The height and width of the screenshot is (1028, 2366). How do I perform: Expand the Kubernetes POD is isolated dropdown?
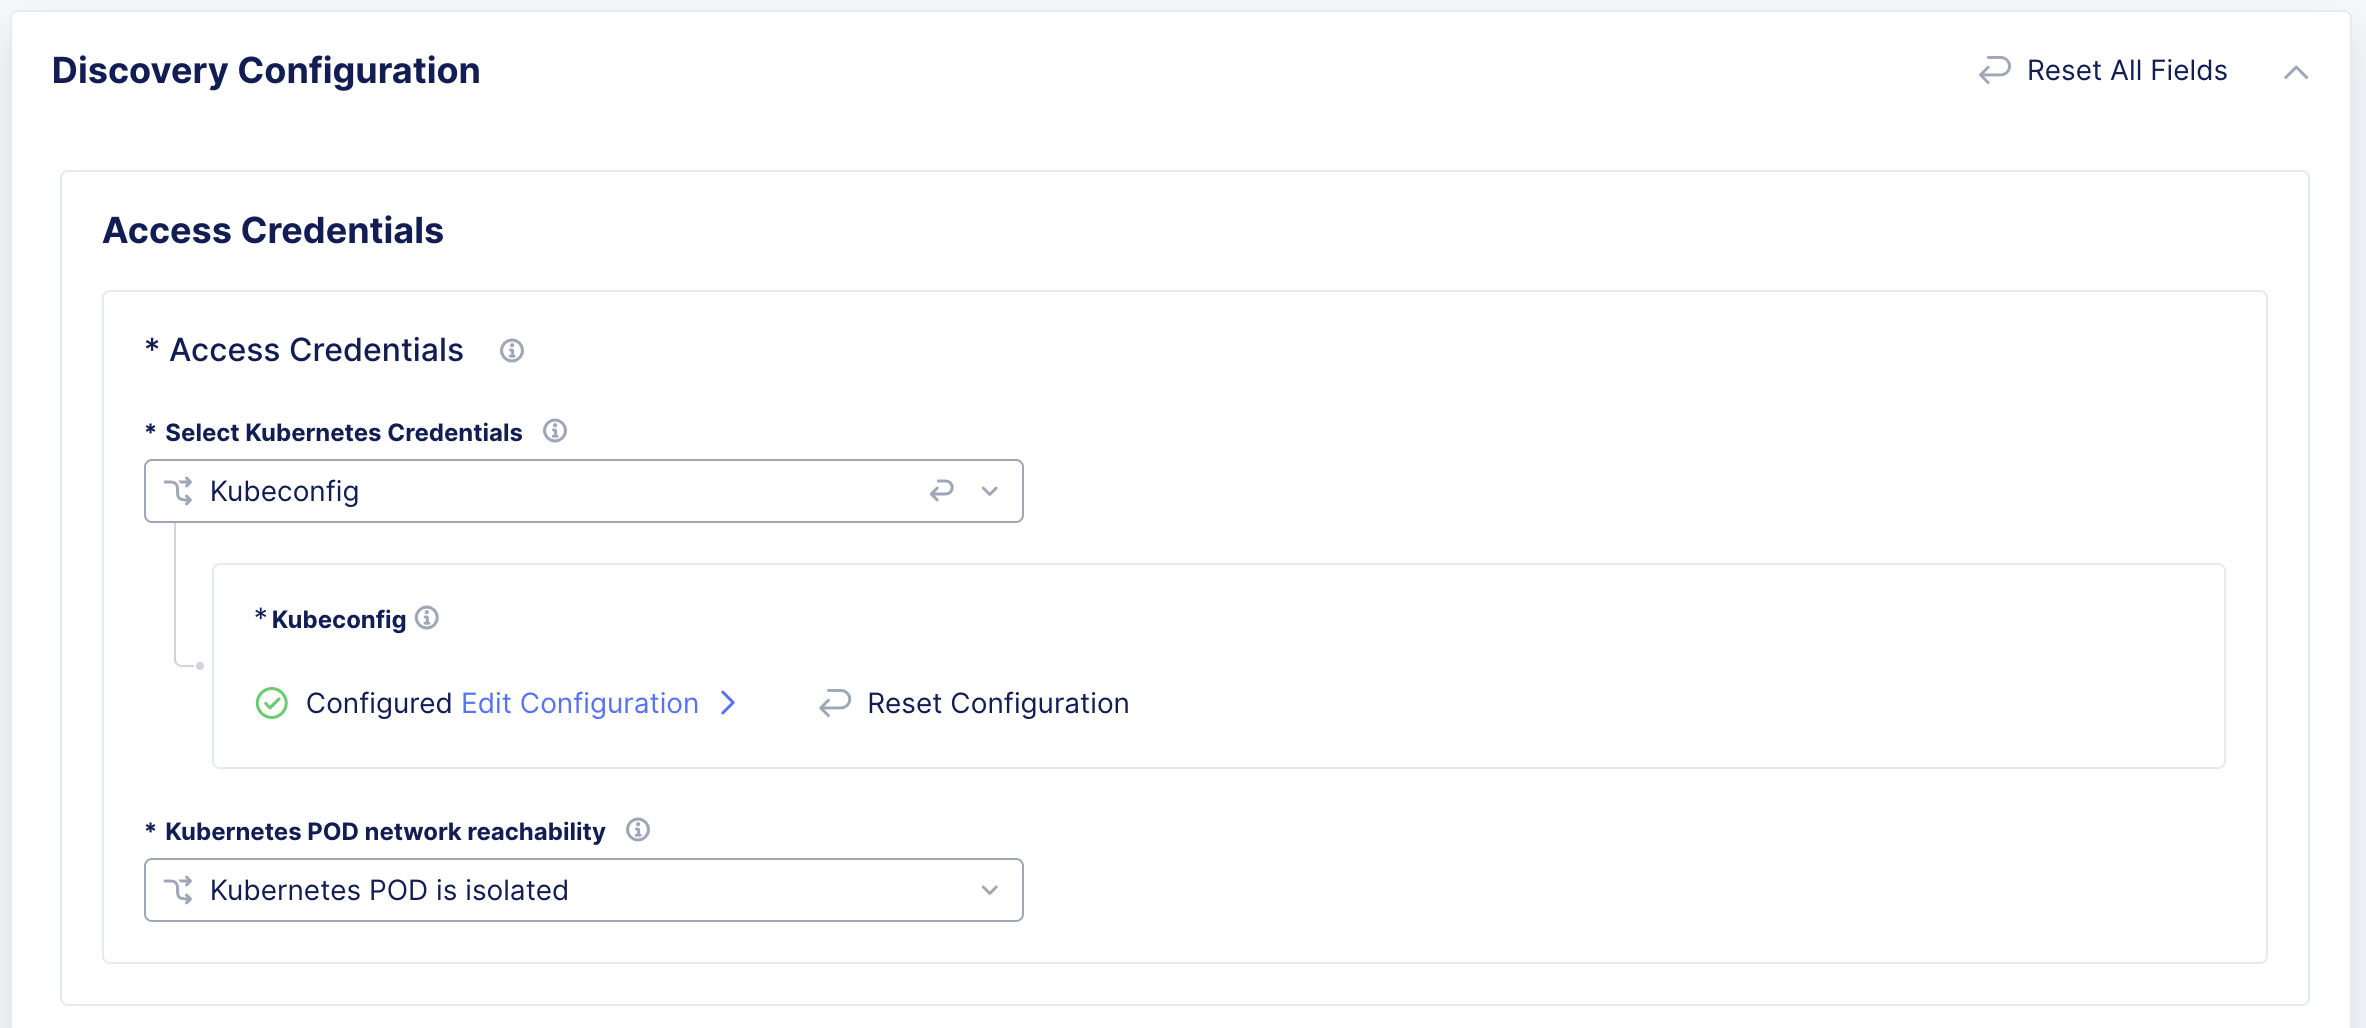pos(989,889)
